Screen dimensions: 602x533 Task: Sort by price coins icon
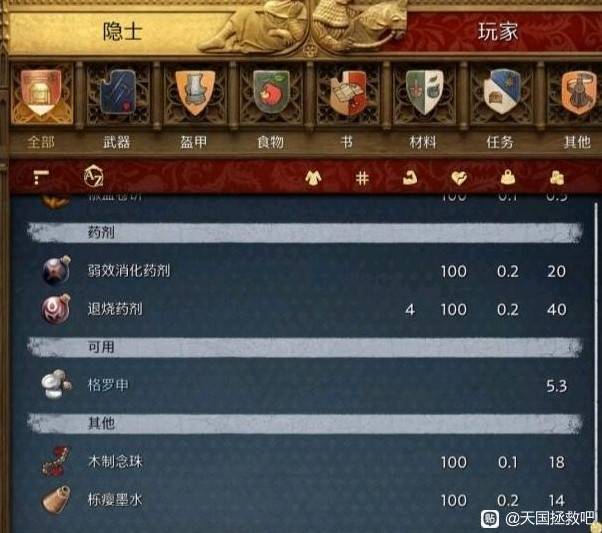pos(557,177)
